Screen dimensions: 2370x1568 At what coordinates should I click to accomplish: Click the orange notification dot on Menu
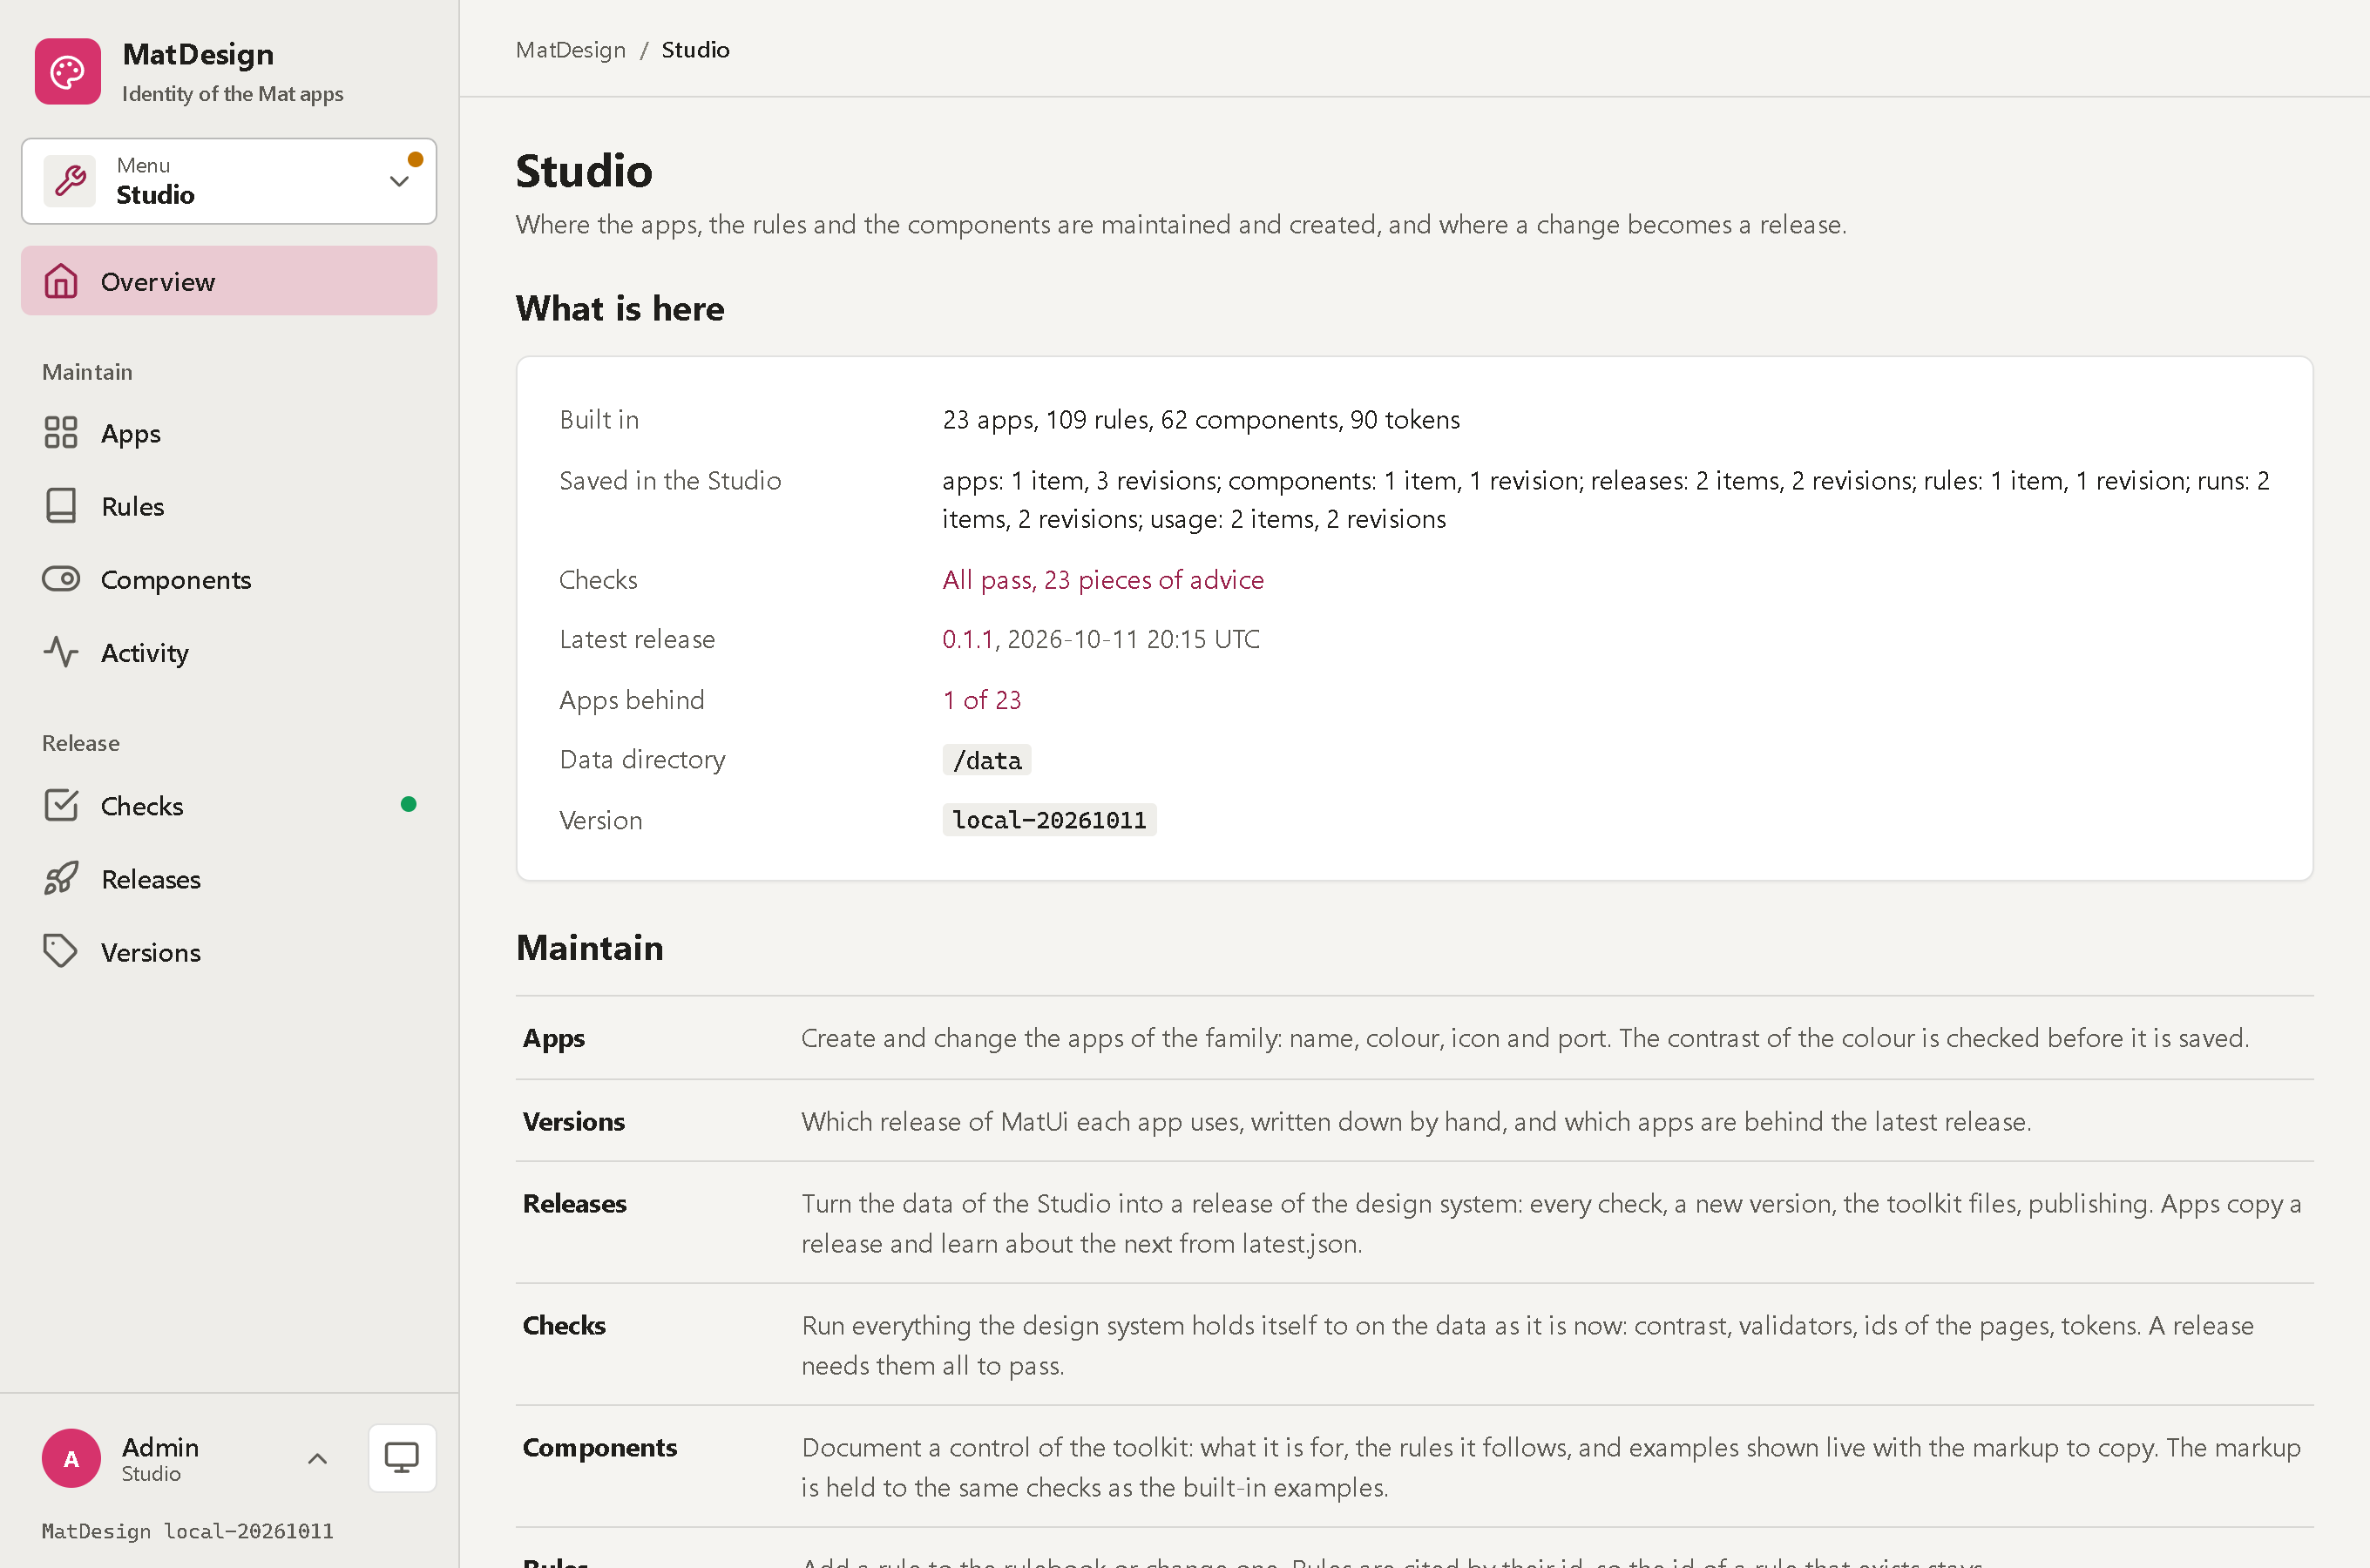tap(415, 159)
